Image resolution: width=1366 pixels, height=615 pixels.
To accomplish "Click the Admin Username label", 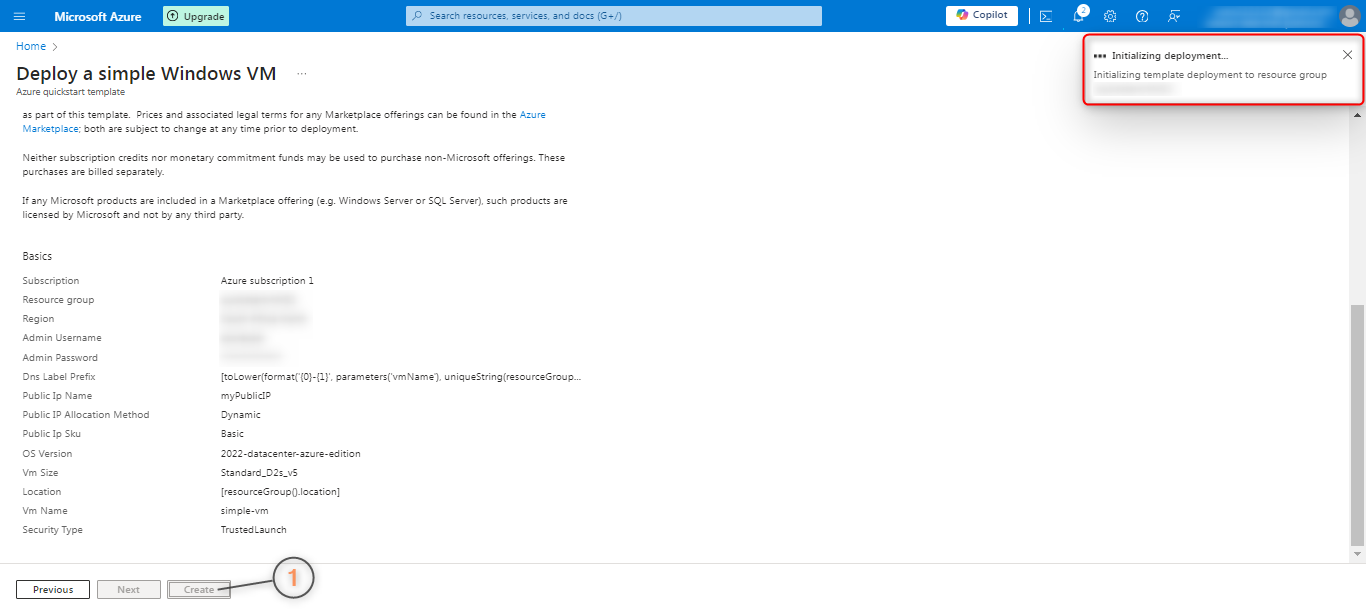I will pyautogui.click(x=62, y=338).
